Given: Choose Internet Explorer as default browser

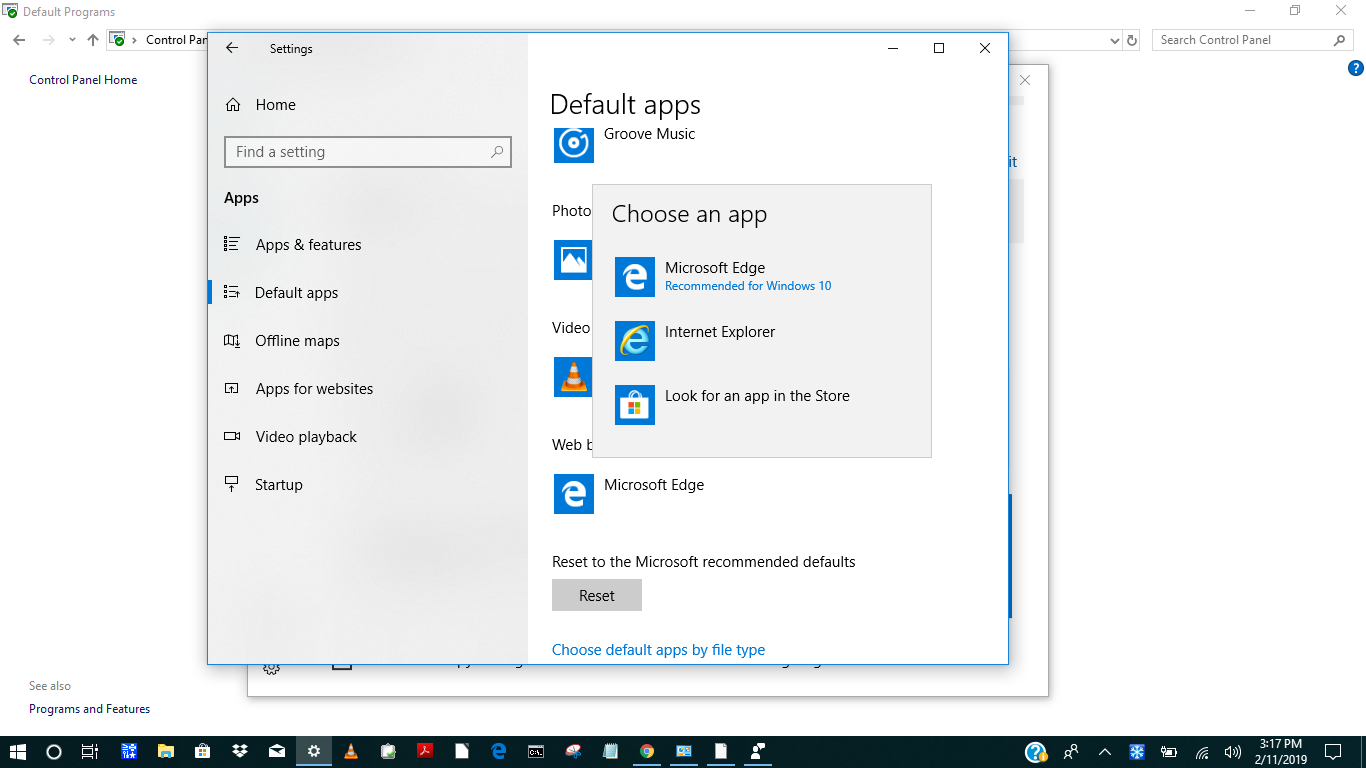Looking at the screenshot, I should click(x=761, y=341).
